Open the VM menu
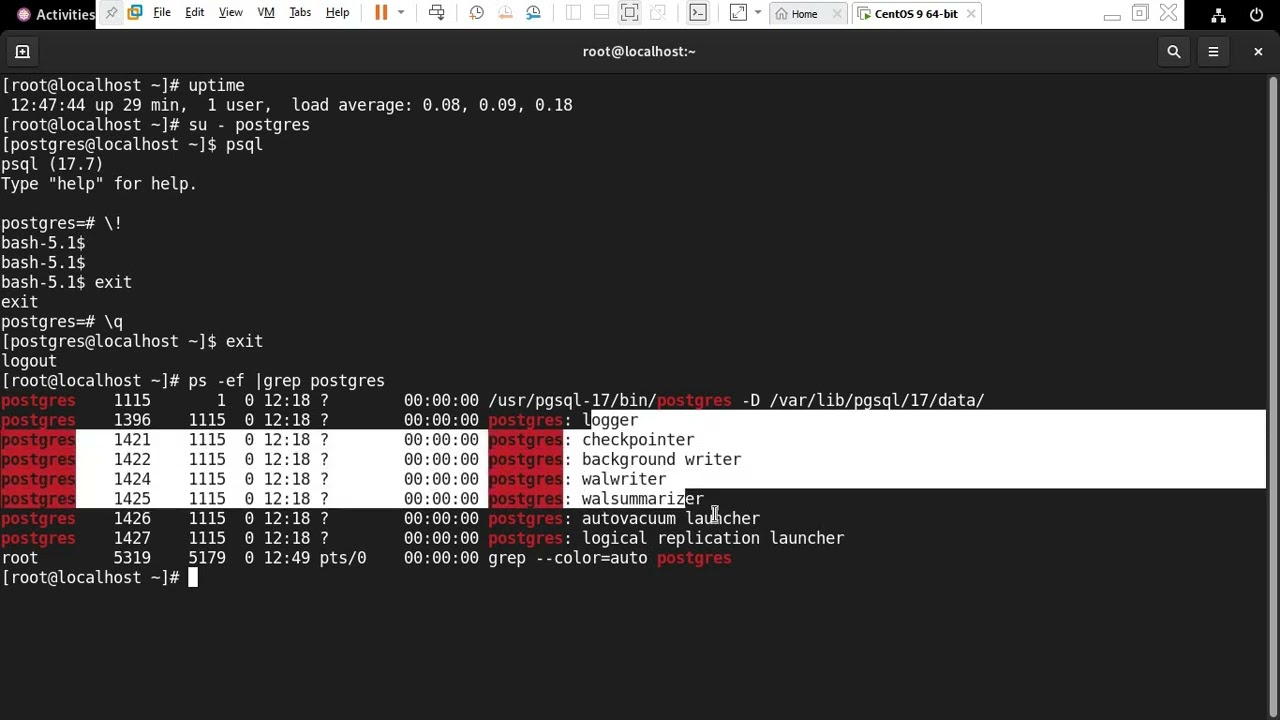 point(266,13)
